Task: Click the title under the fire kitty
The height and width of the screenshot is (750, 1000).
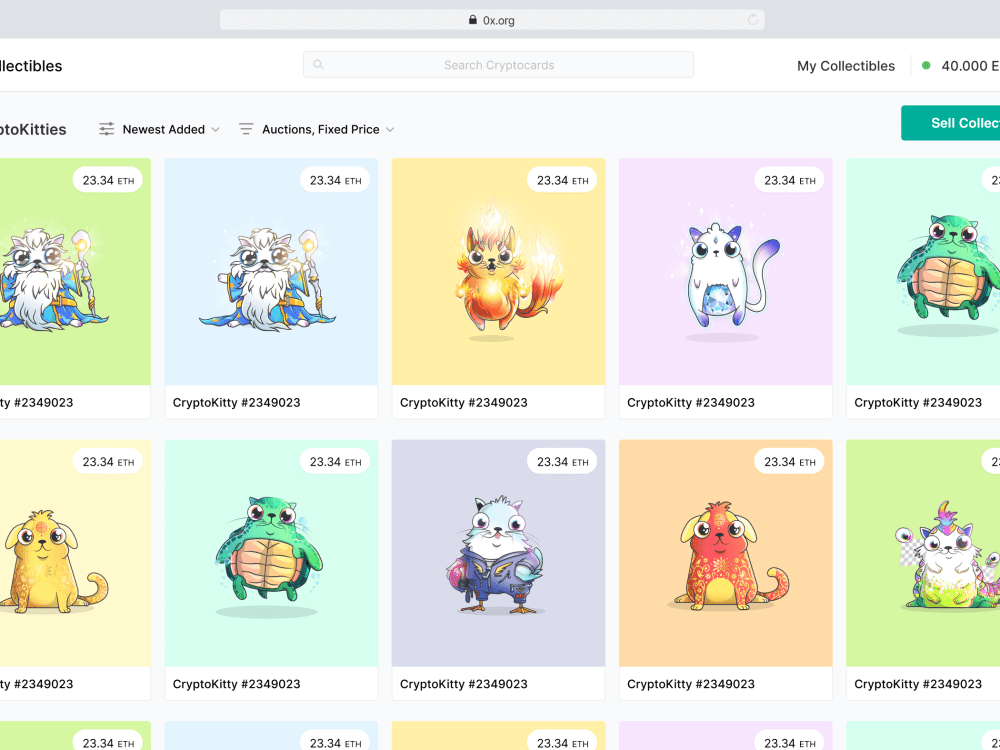Action: click(x=464, y=402)
